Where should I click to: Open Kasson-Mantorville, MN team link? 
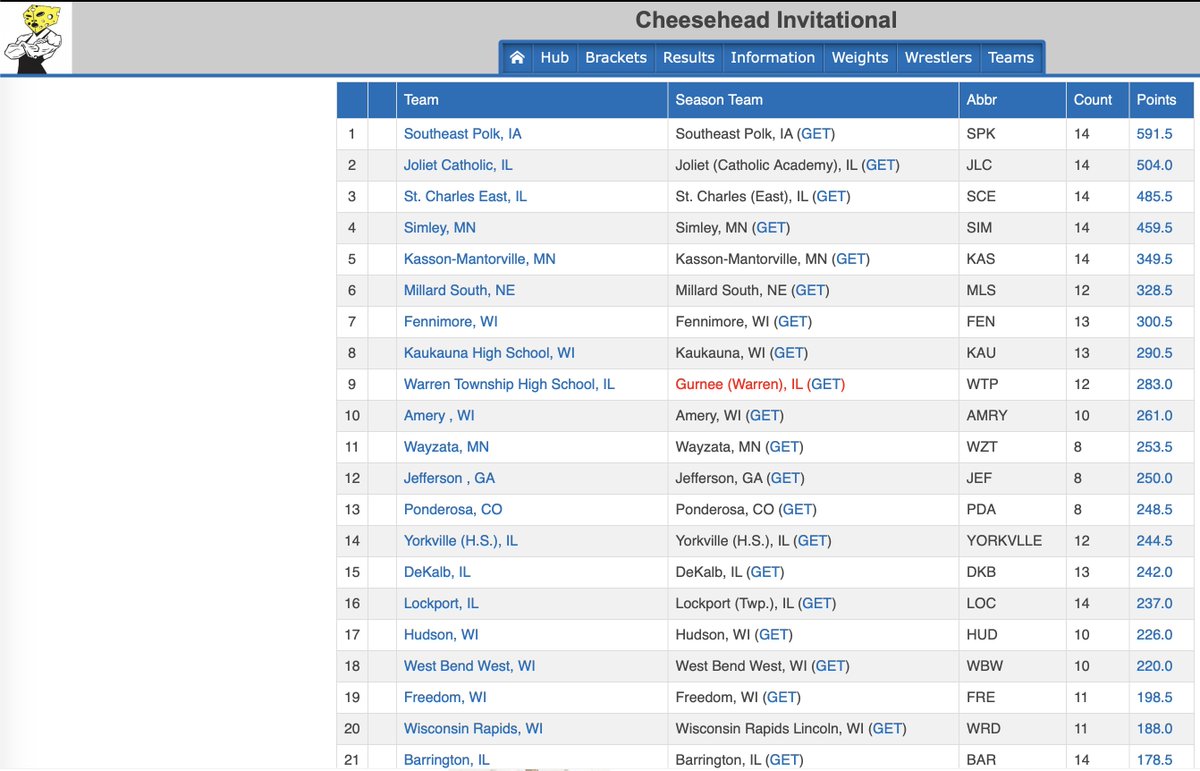point(480,259)
